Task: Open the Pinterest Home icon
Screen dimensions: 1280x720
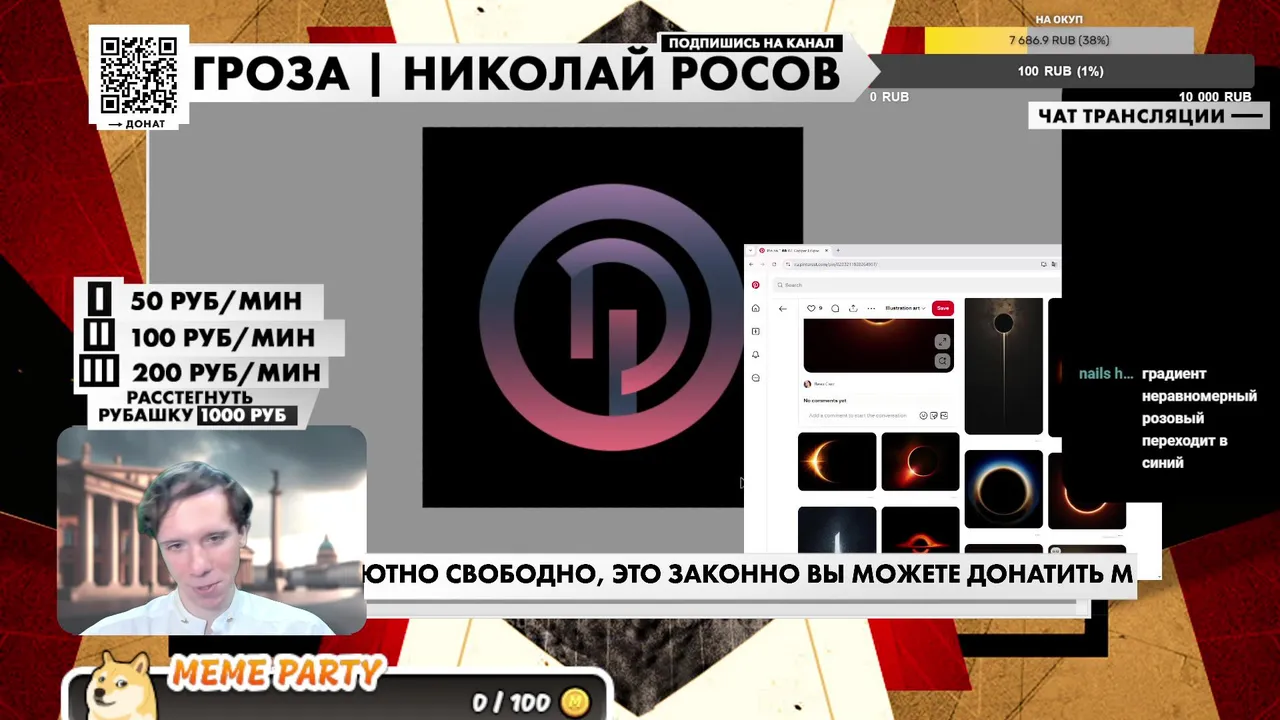Action: point(756,308)
